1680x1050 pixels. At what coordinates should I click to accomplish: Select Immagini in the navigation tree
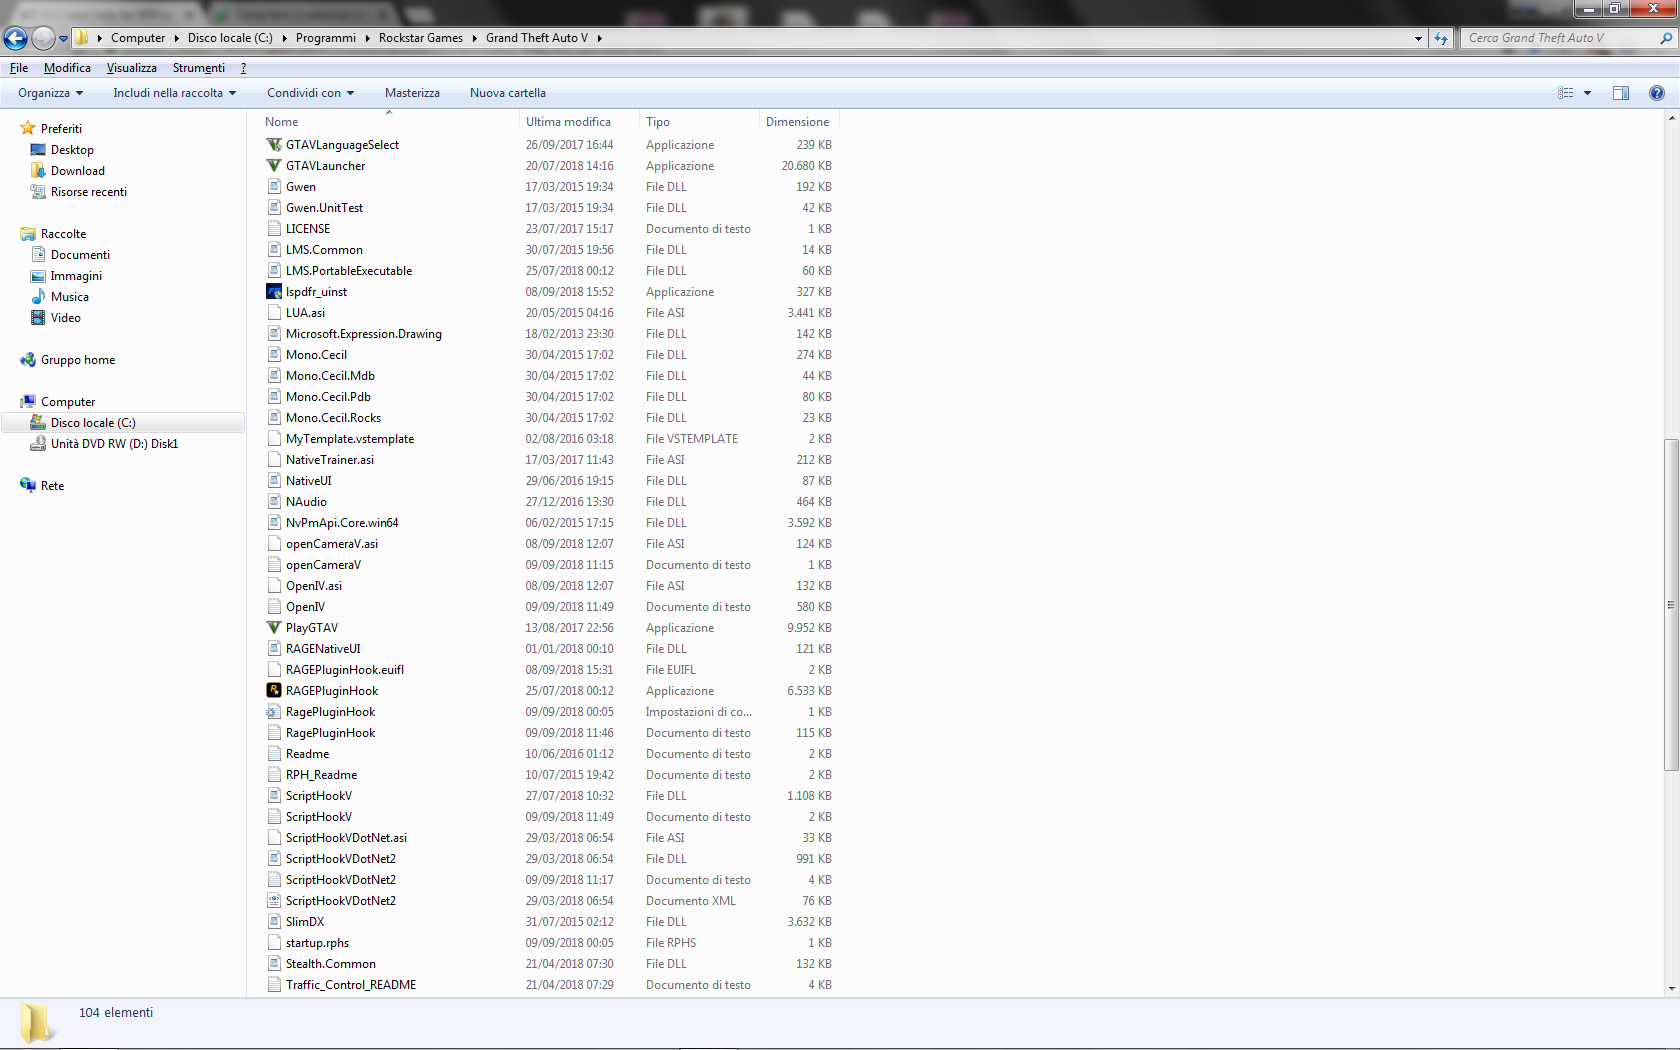(76, 276)
